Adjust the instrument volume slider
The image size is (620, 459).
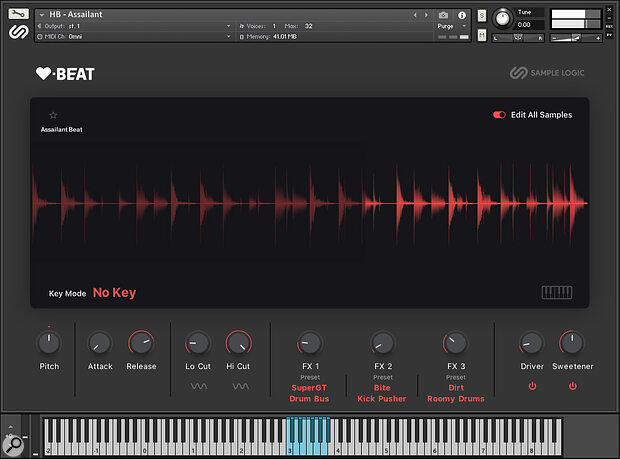576,38
